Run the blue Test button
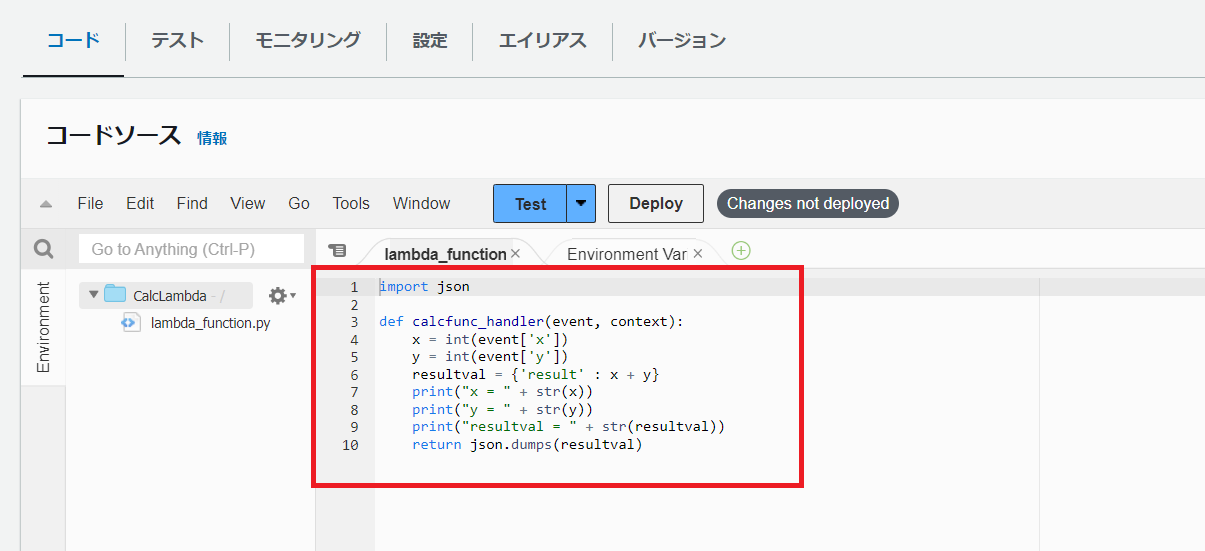 (x=530, y=204)
